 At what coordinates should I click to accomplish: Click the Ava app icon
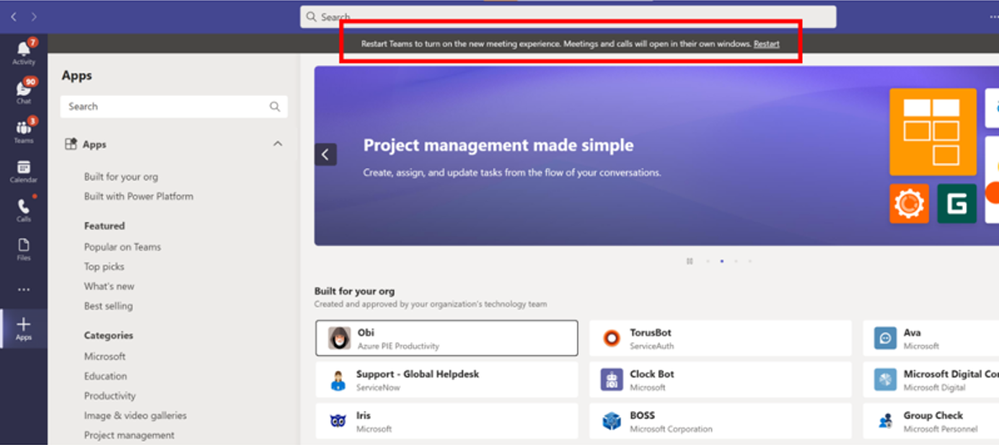coord(886,339)
